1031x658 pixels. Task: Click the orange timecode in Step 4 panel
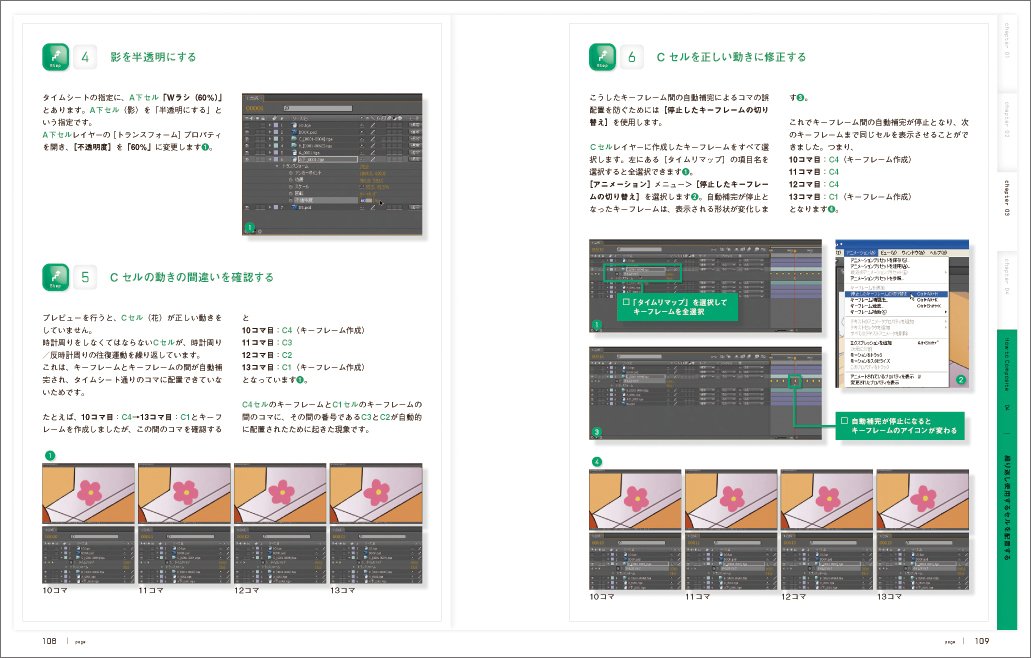pos(254,108)
